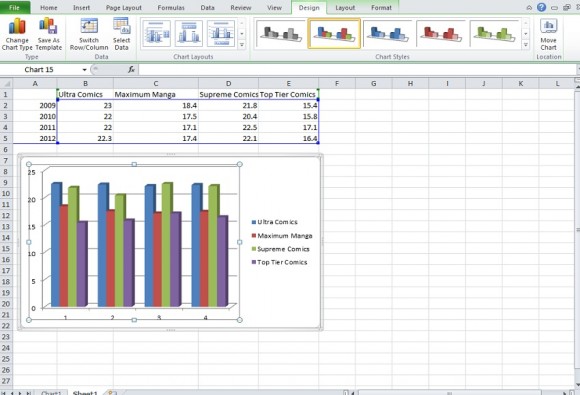Show next row of Chart Styles
This screenshot has width=580, height=395.
coord(526,34)
